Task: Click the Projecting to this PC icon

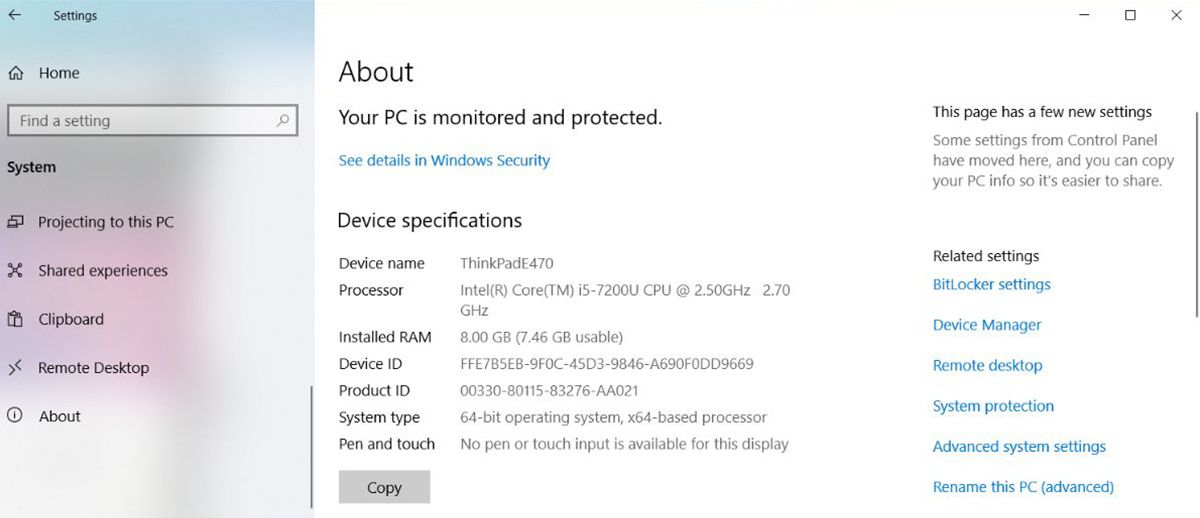Action: [15, 222]
